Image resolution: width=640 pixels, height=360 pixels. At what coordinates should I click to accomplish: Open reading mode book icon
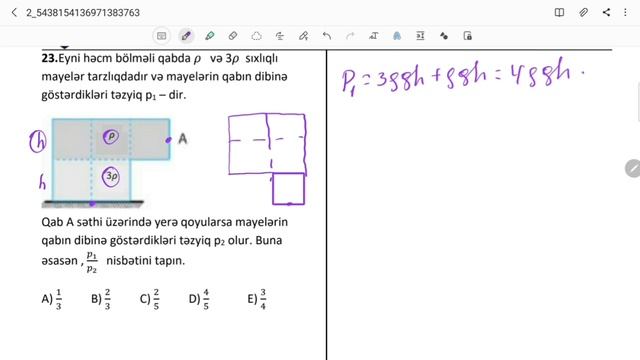coord(559,13)
